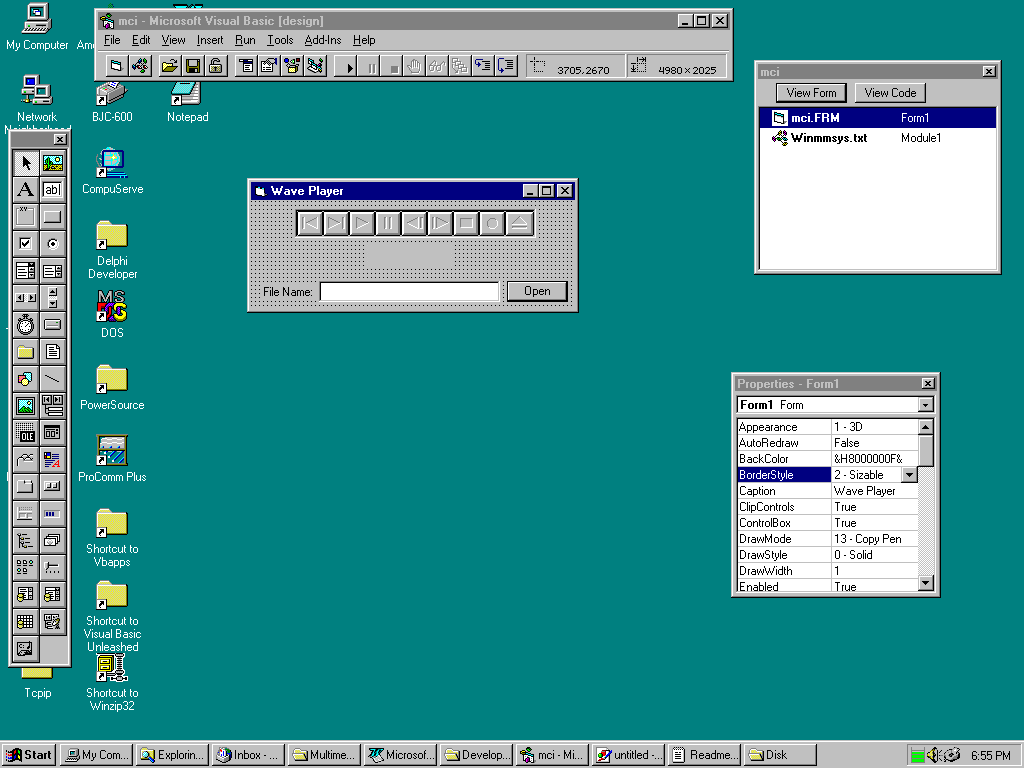Image resolution: width=1024 pixels, height=768 pixels.
Task: Select the CheckBox control in the toolbox
Action: click(26, 243)
